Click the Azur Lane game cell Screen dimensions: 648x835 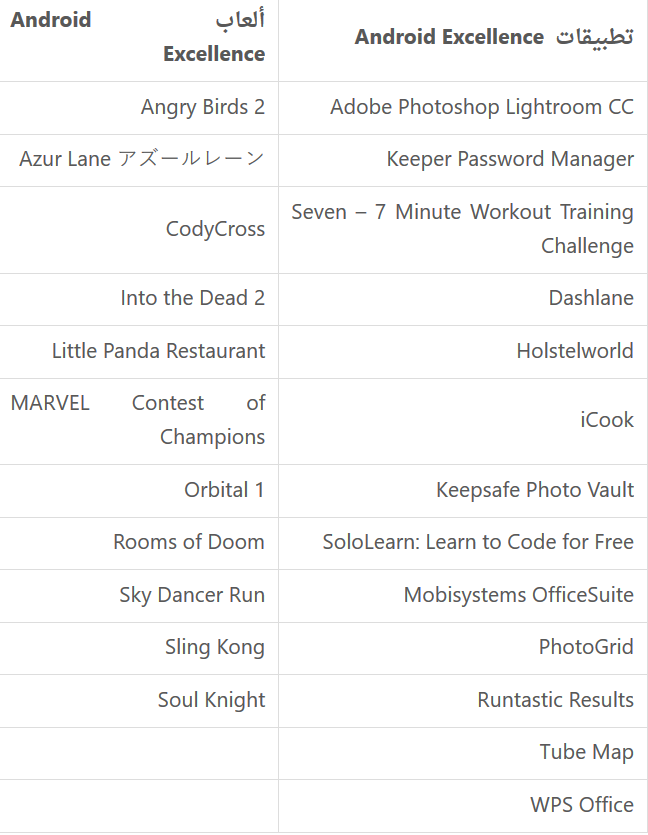click(x=142, y=159)
